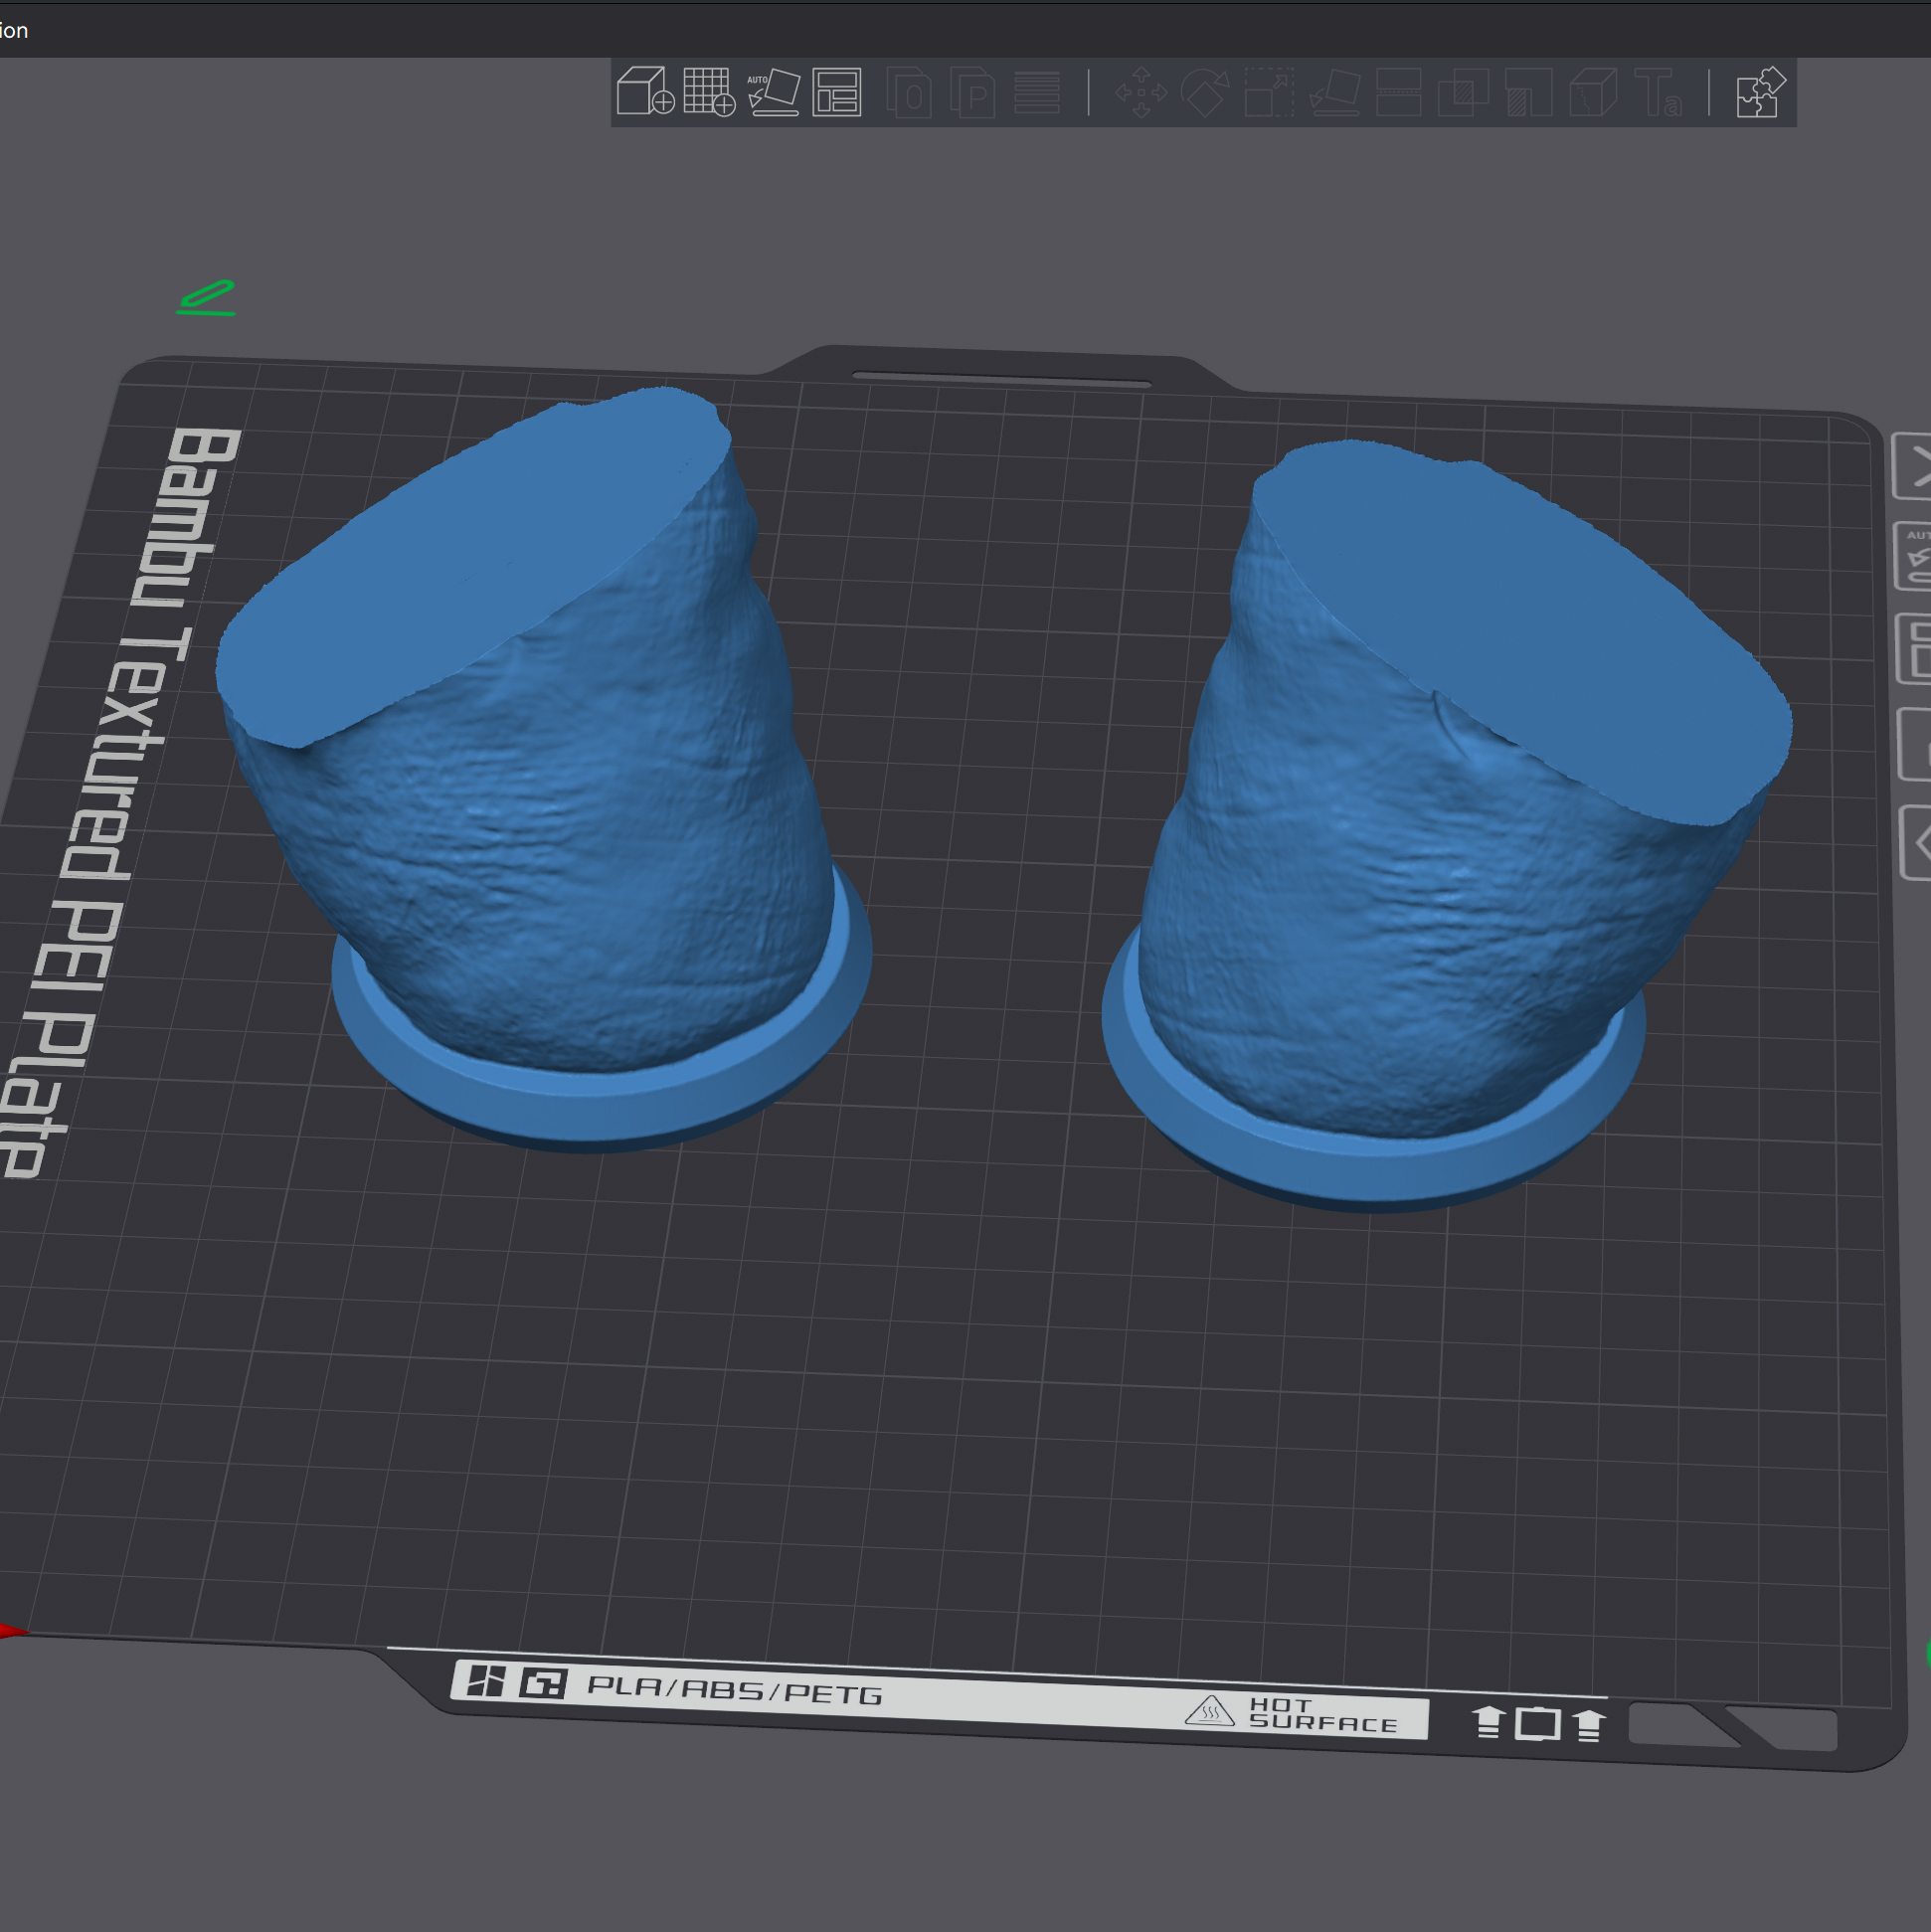Click the Add plate grid icon

click(x=708, y=92)
